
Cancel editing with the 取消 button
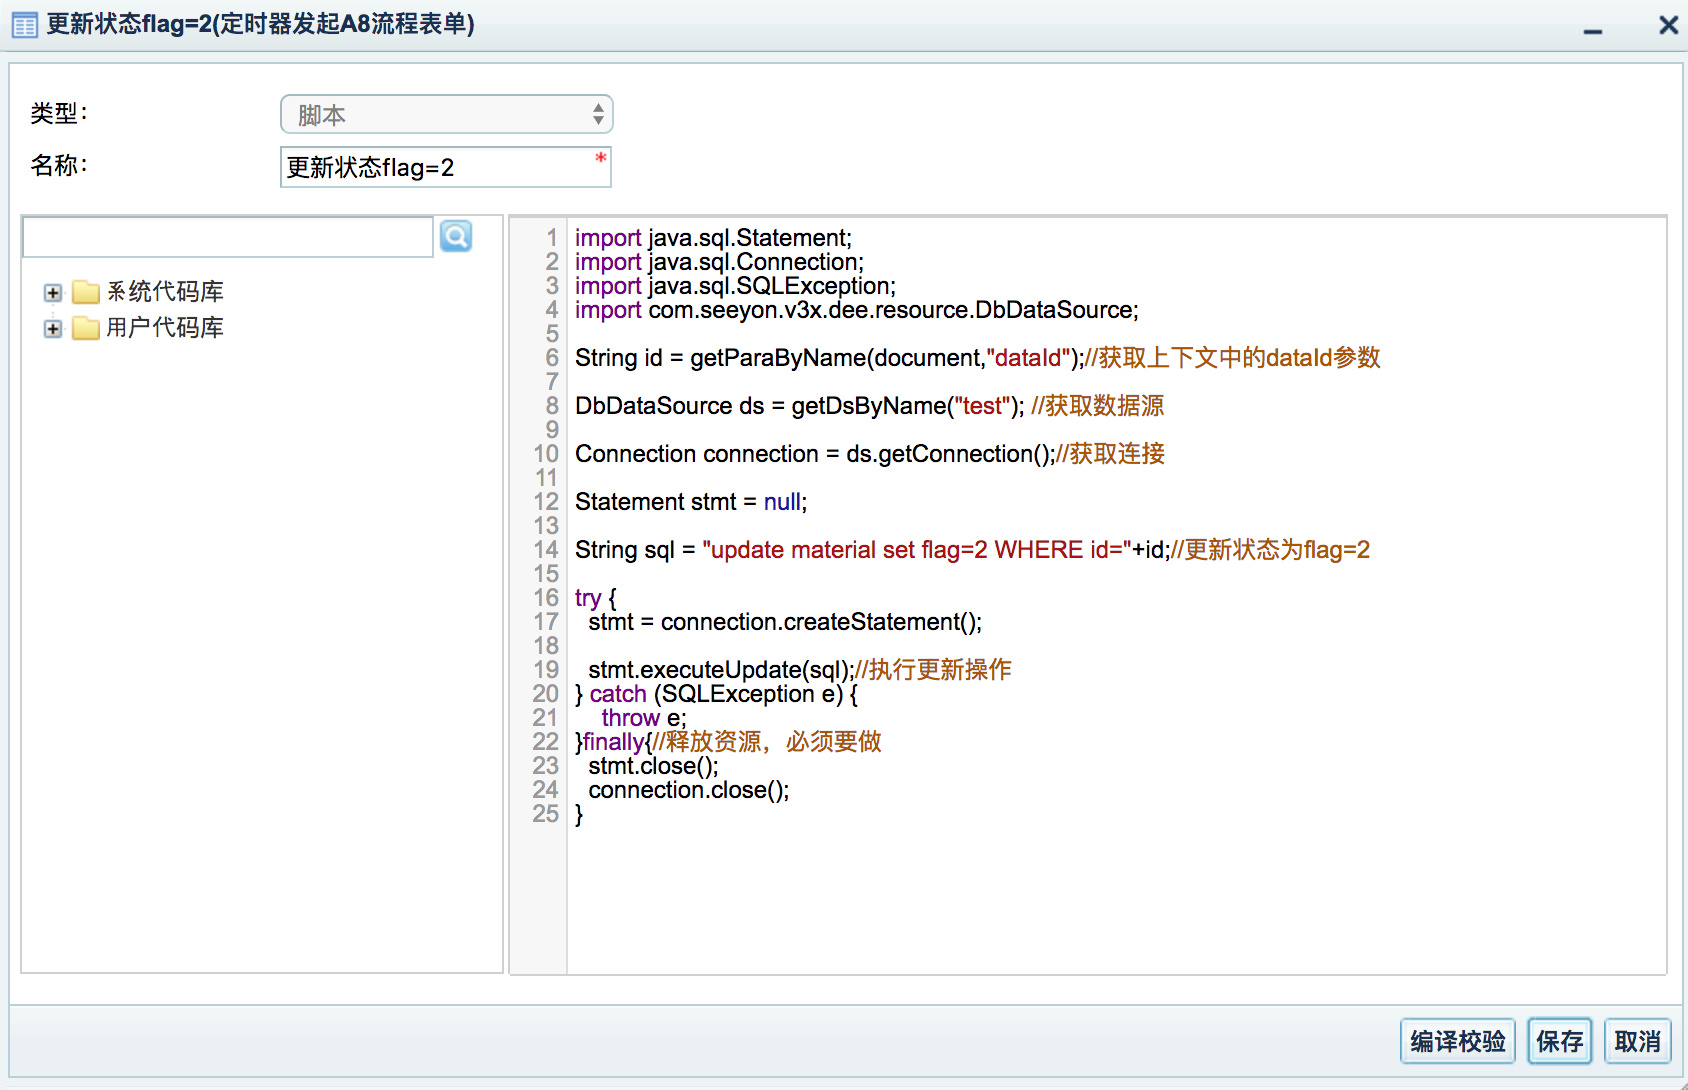(1637, 1042)
